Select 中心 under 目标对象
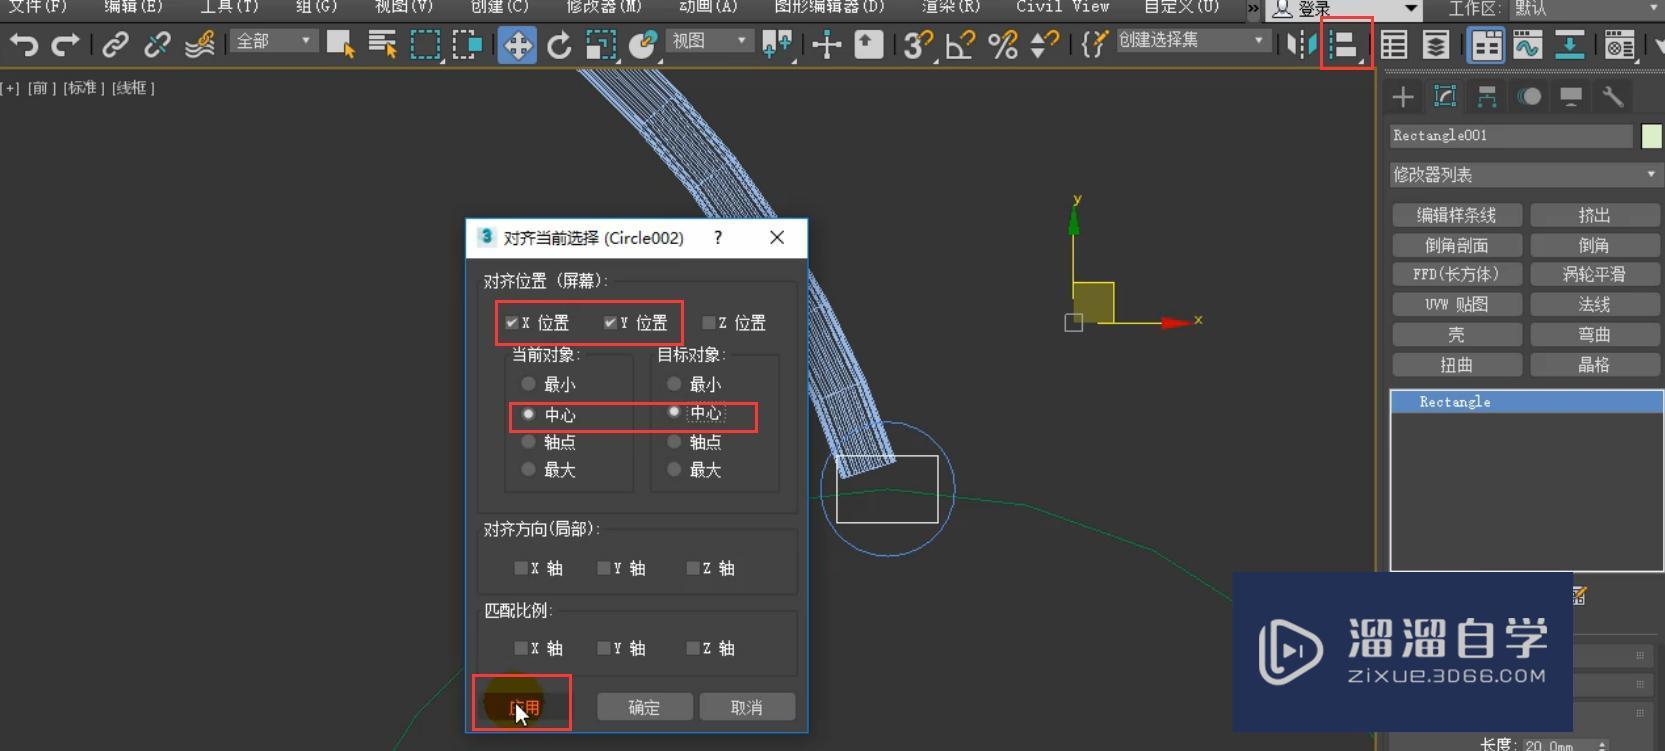Viewport: 1665px width, 751px height. point(674,412)
